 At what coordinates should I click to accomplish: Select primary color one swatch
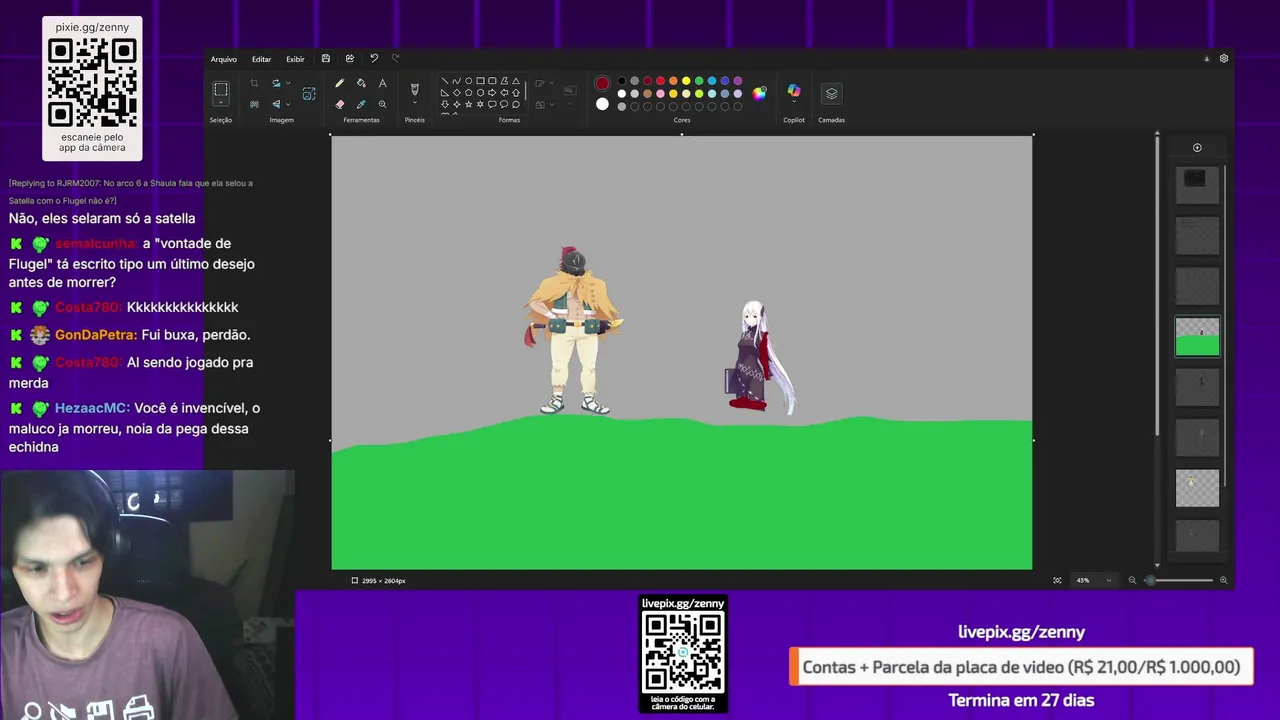click(602, 83)
